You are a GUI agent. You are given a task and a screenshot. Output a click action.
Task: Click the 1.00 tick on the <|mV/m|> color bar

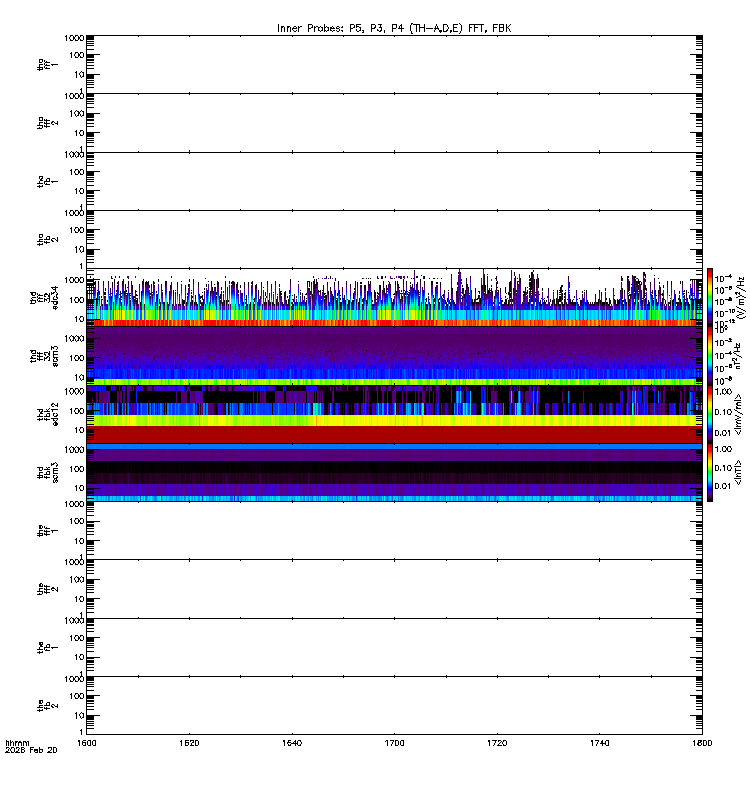pyautogui.click(x=723, y=391)
